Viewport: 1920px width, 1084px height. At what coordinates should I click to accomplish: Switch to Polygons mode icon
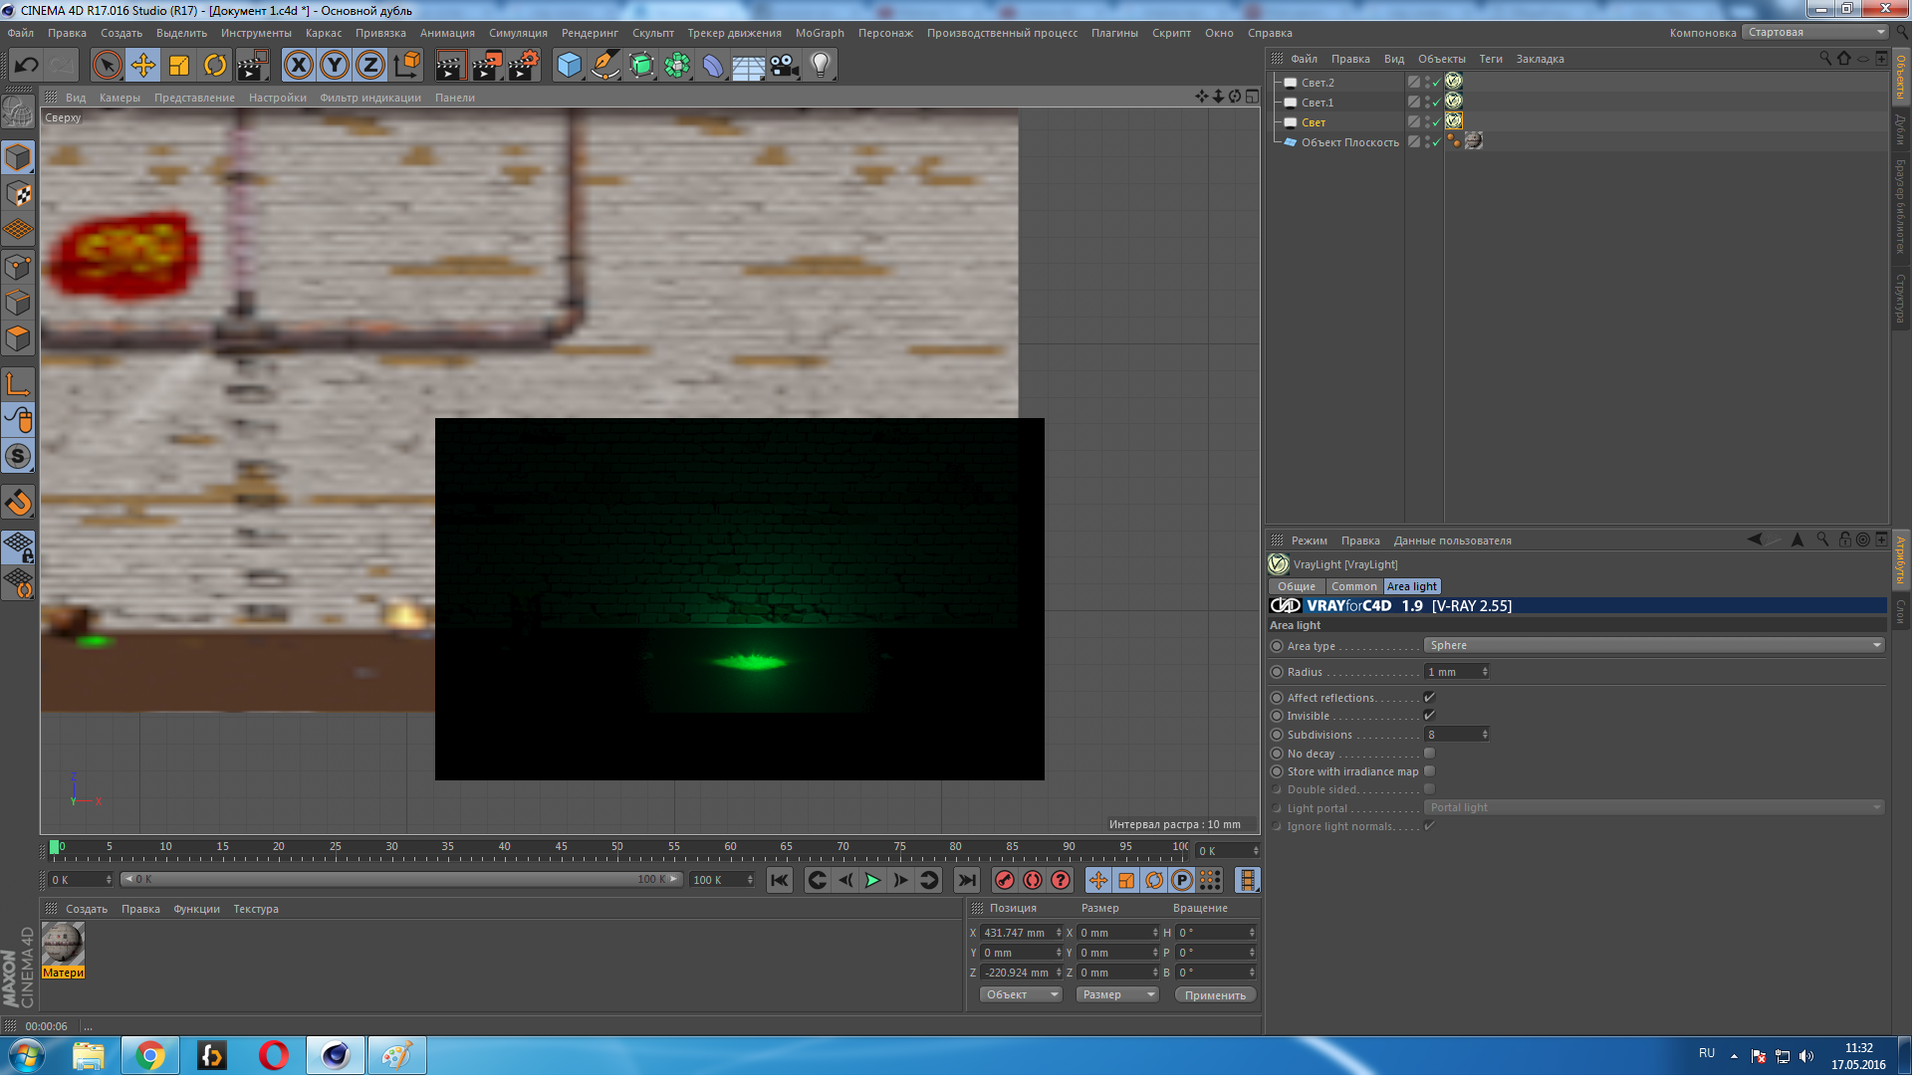tap(18, 340)
